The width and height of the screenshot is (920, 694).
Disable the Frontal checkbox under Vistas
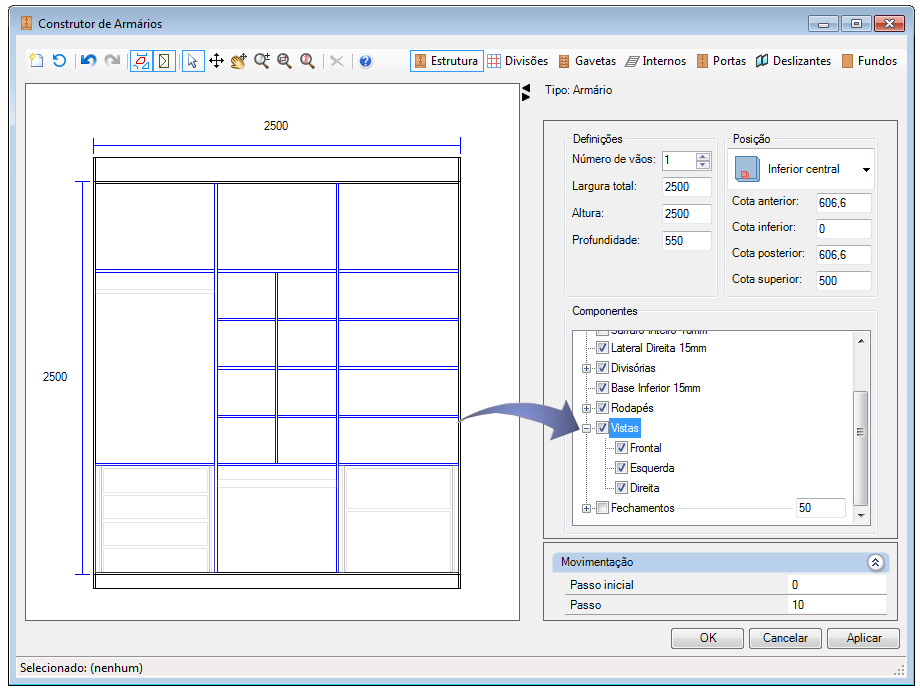pos(621,448)
